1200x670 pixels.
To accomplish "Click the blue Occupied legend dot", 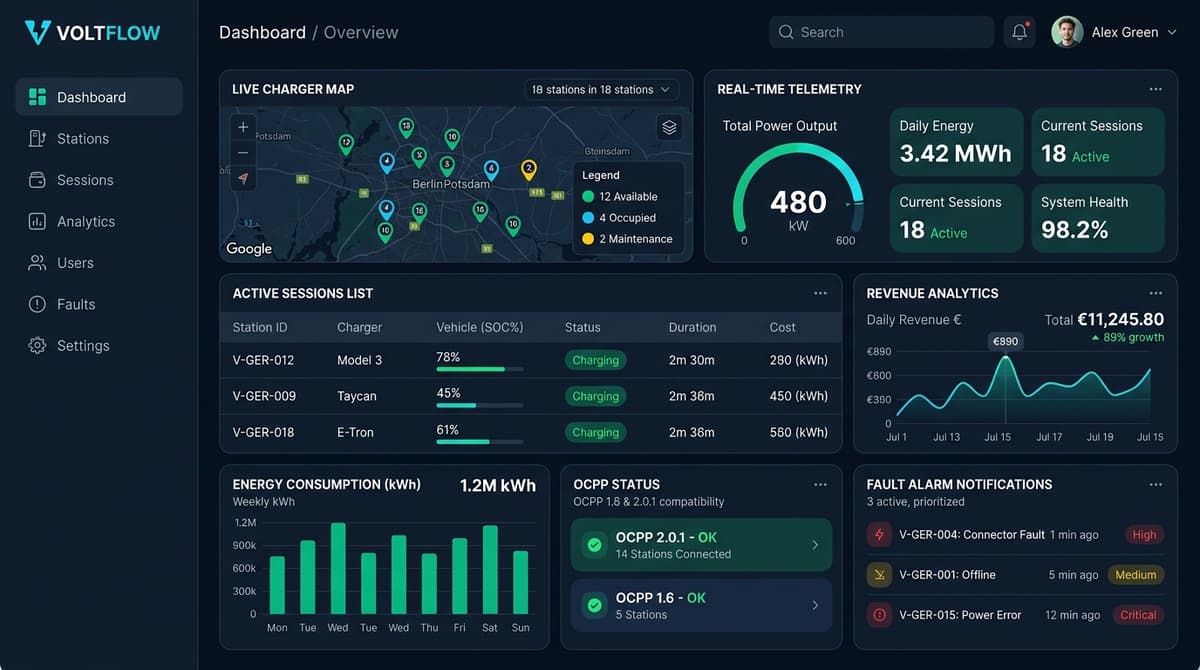I will click(588, 218).
